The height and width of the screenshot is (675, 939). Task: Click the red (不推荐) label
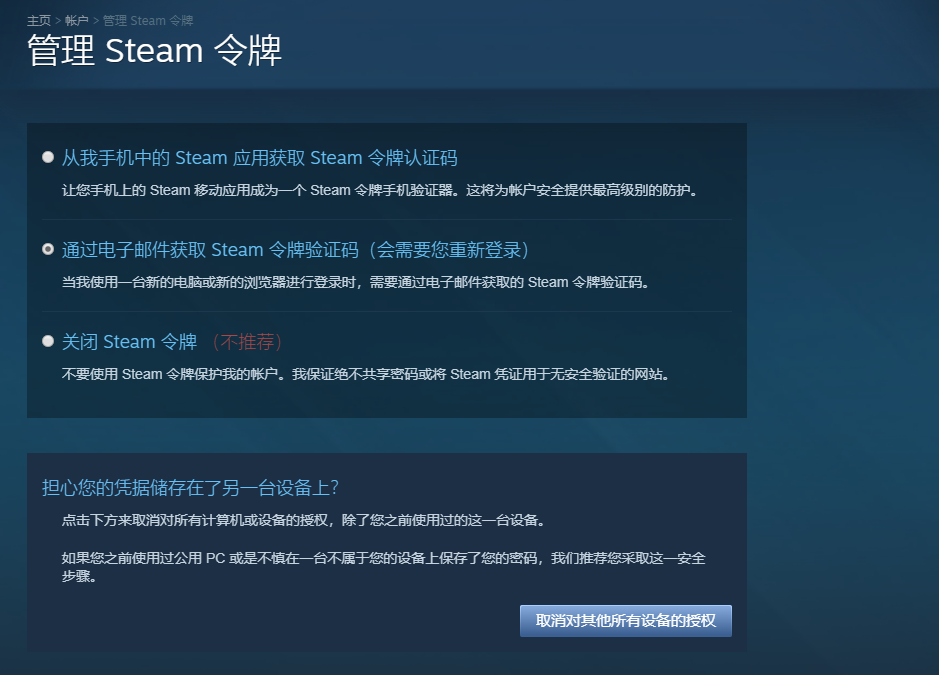247,342
